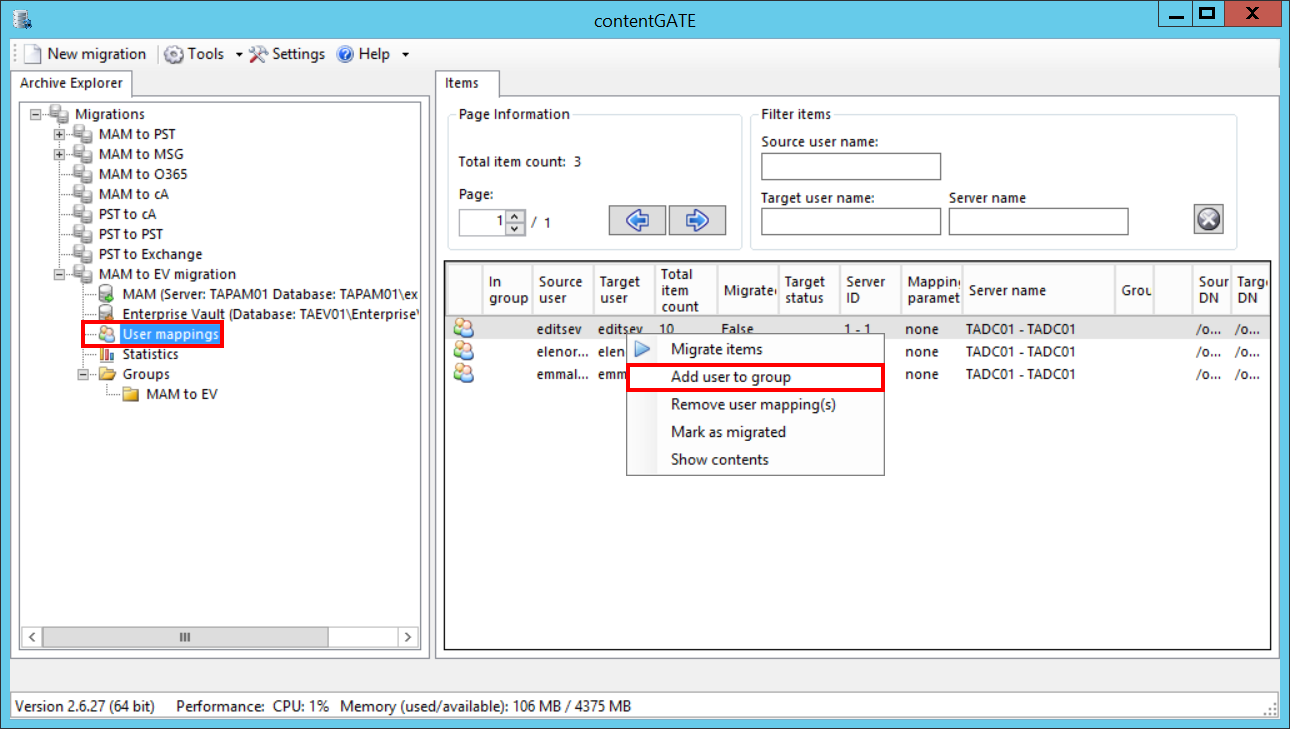Click the Source user name filter field
This screenshot has height=729, width=1290.
coord(850,166)
